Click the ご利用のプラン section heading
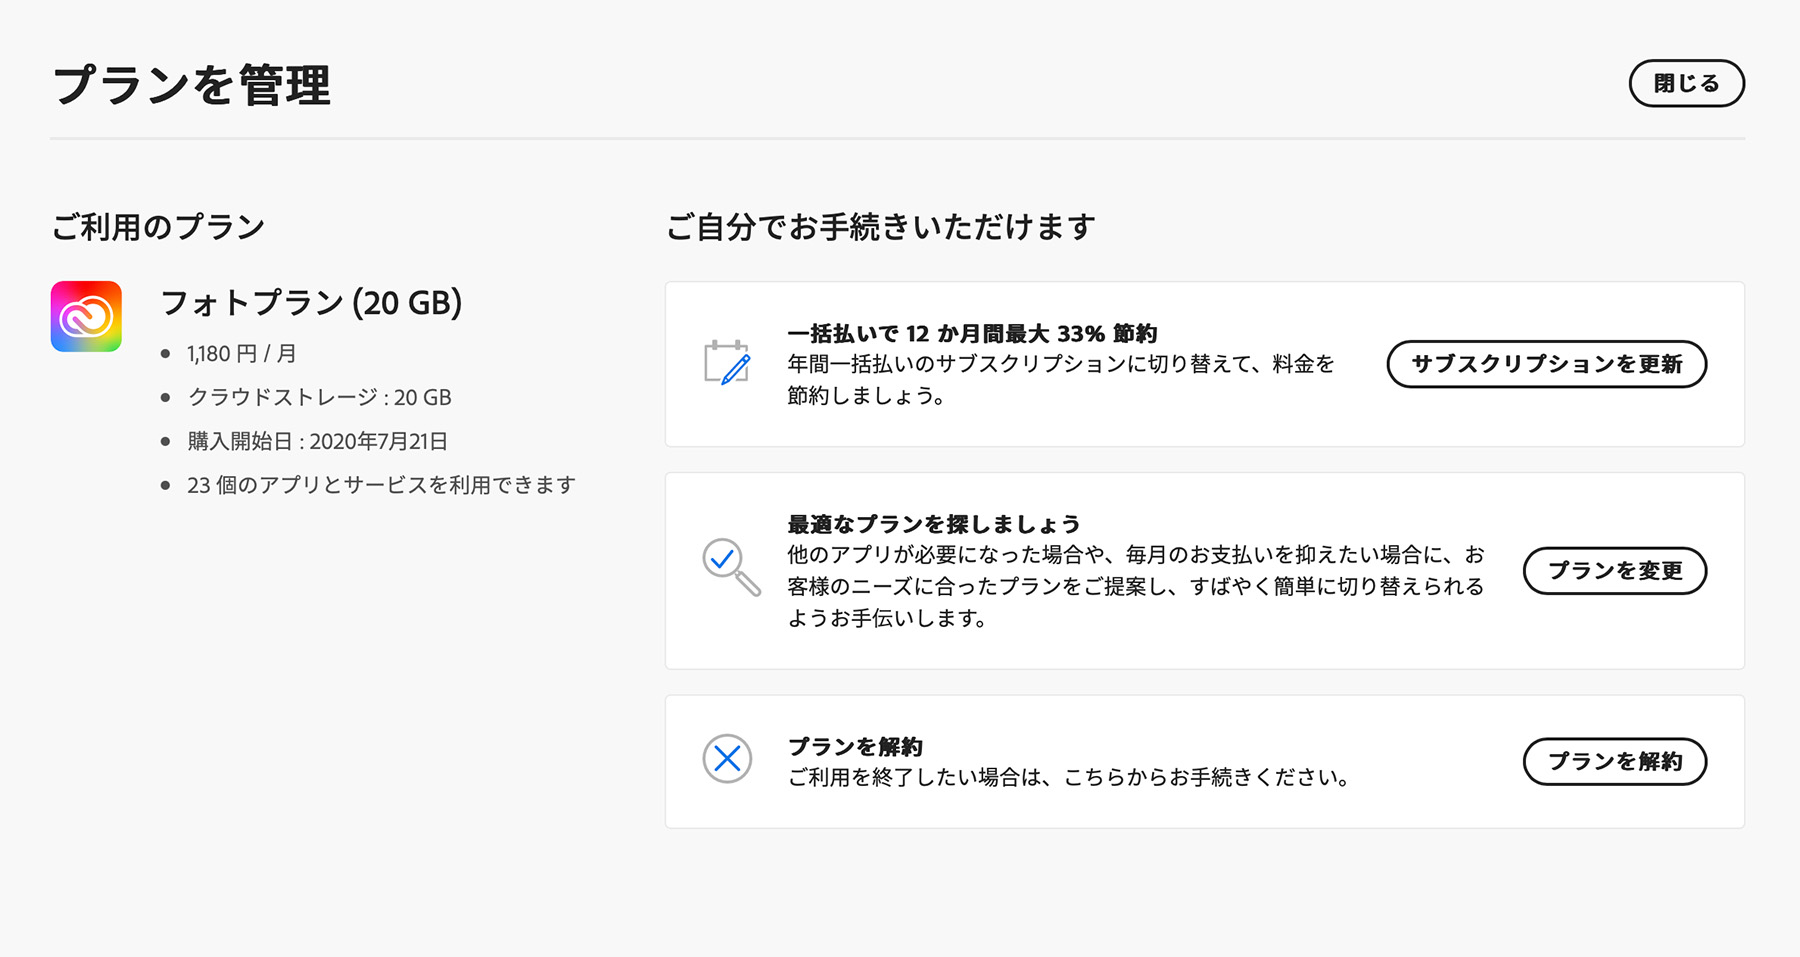Viewport: 1800px width, 957px height. [158, 227]
